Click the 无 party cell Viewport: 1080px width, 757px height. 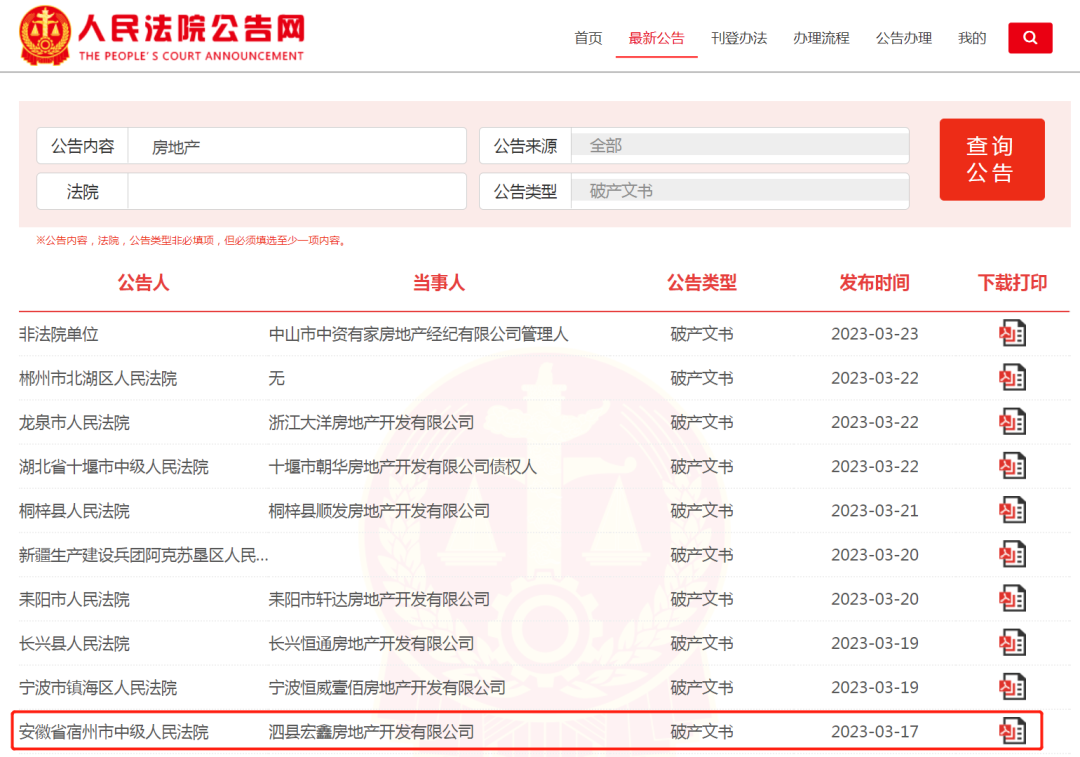pyautogui.click(x=276, y=378)
